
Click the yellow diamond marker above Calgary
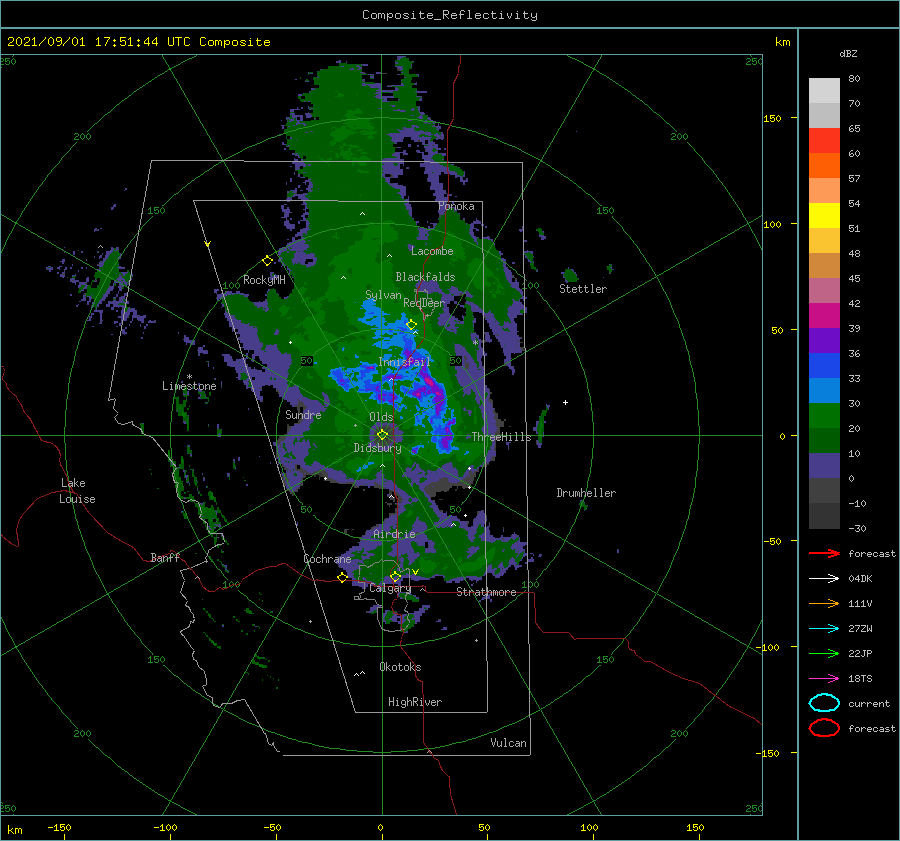395,576
